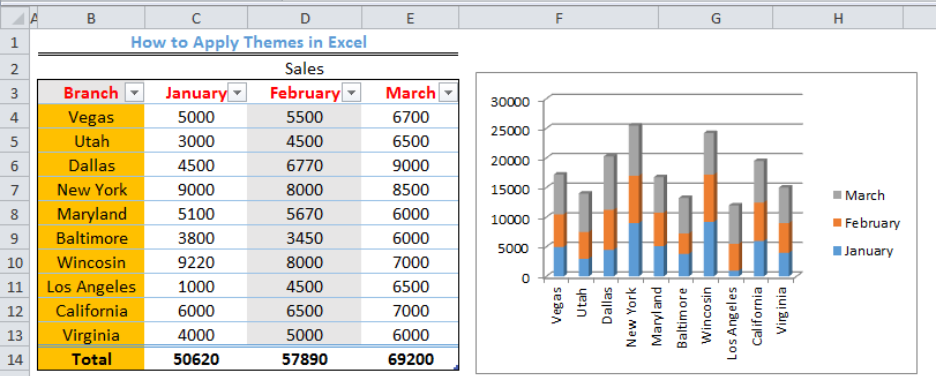Select column F header

click(558, 19)
